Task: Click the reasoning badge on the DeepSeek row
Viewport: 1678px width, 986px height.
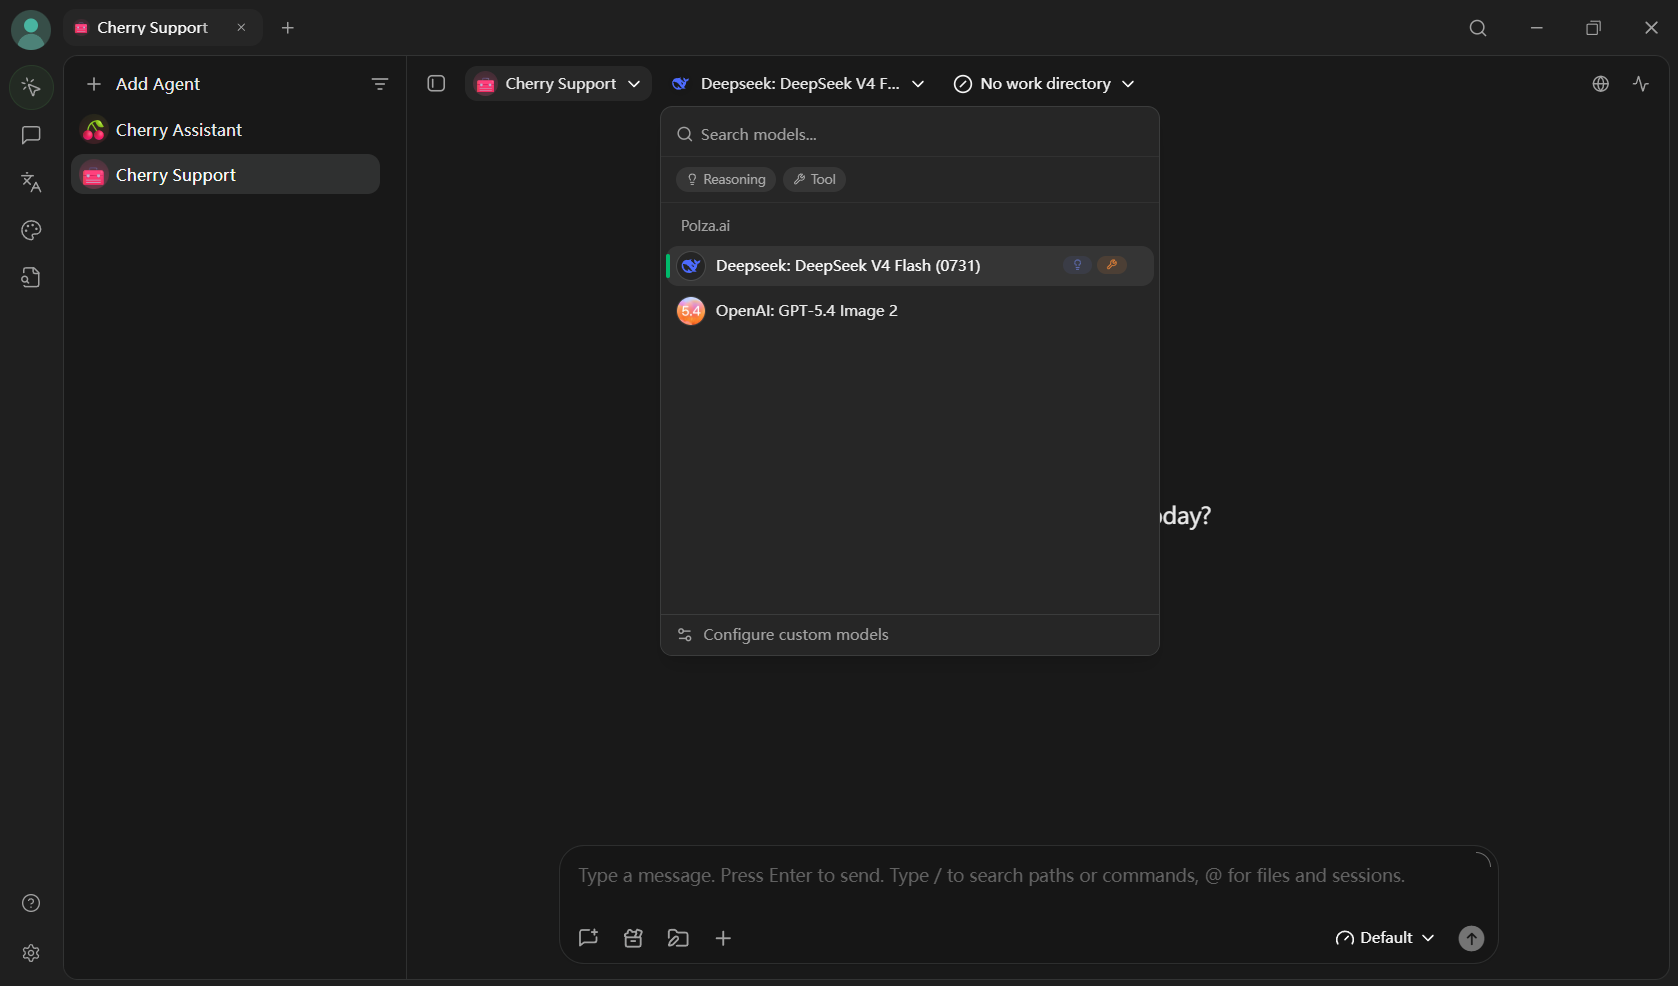Action: 1077,265
